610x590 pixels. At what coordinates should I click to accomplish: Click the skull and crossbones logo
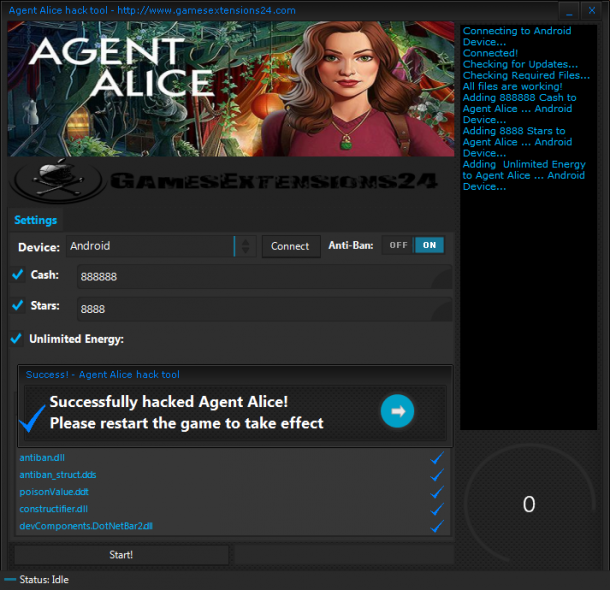tap(58, 180)
